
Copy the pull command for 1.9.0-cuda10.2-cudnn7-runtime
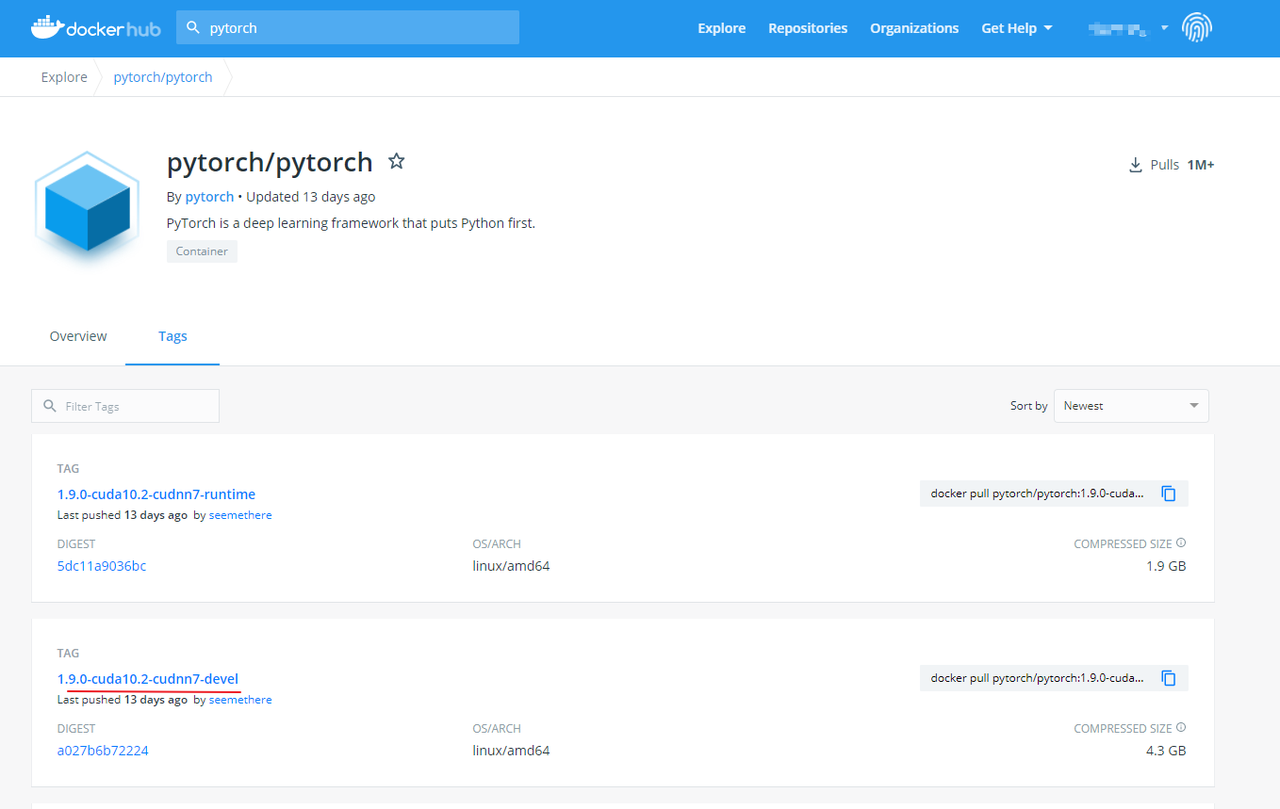(1168, 493)
